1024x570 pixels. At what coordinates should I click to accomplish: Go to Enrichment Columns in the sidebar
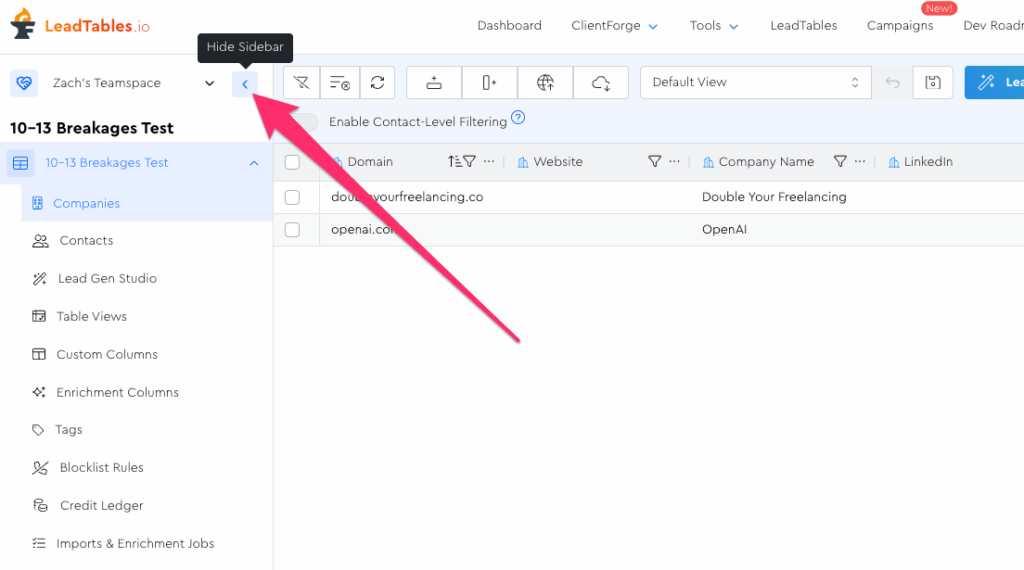(117, 393)
